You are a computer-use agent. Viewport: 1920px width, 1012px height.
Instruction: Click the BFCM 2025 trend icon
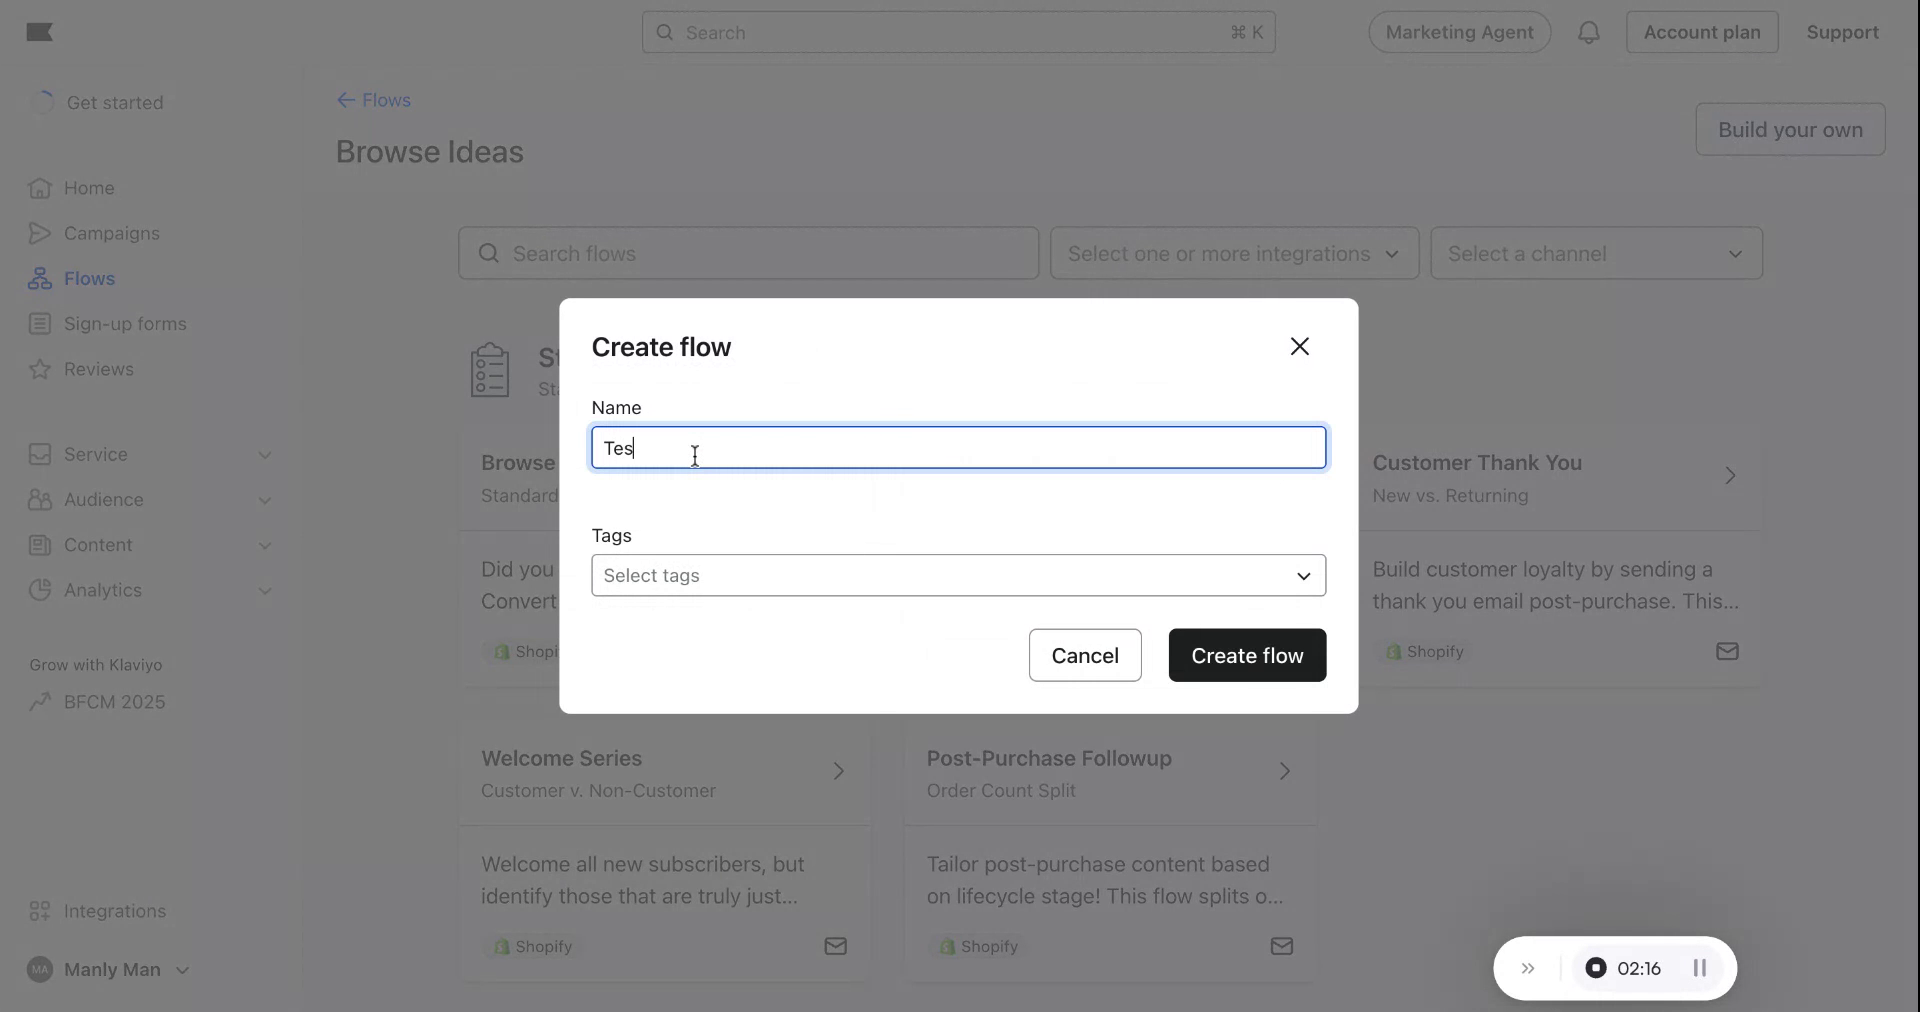[x=39, y=701]
